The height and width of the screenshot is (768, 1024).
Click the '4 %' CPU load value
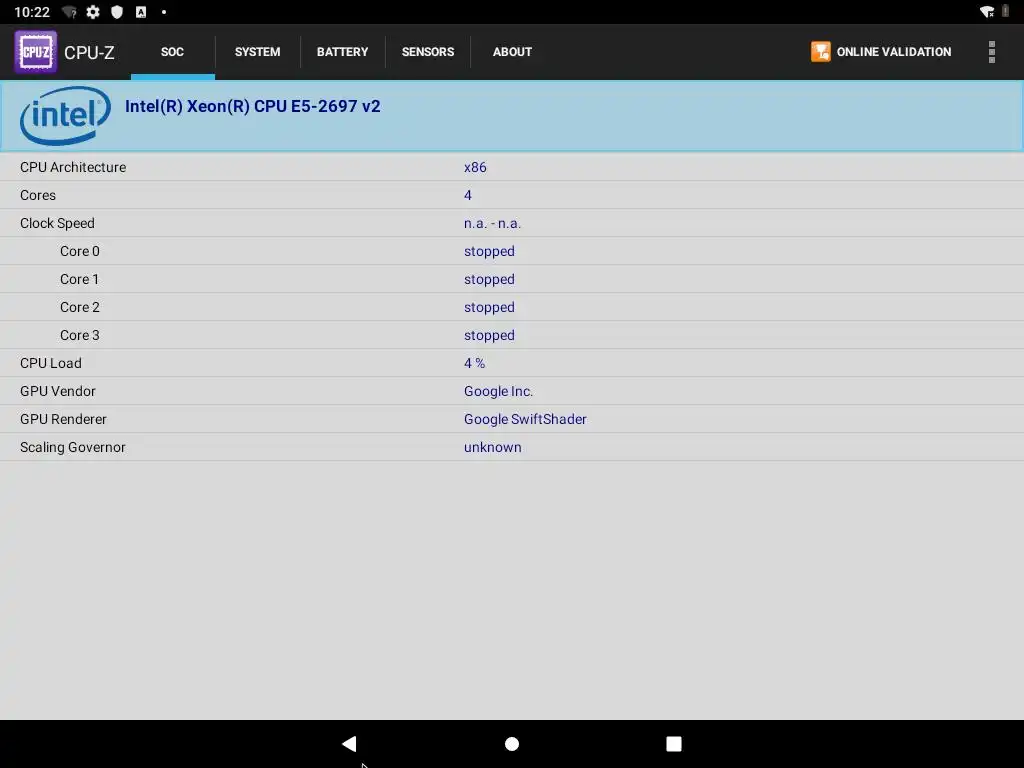point(474,363)
